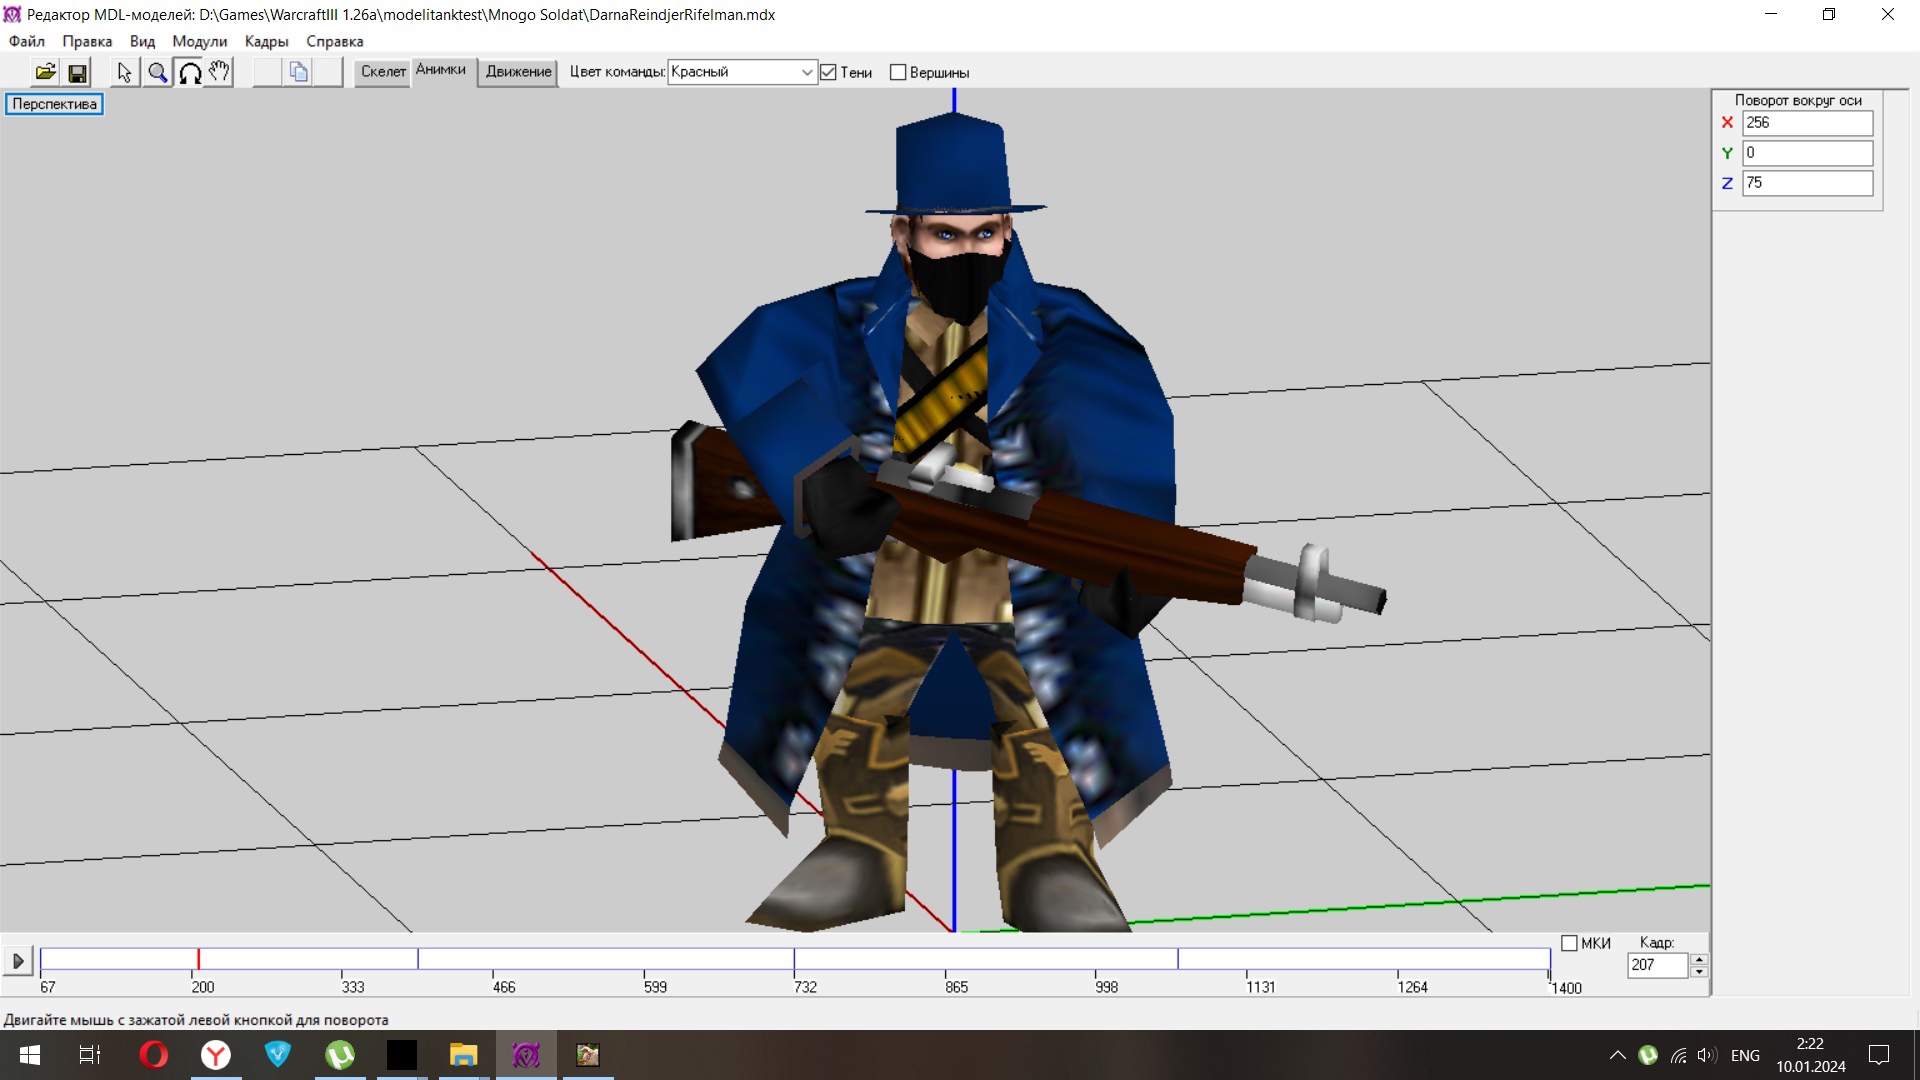1920x1080 pixels.
Task: Click the Перспектива view button
Action: 54,104
